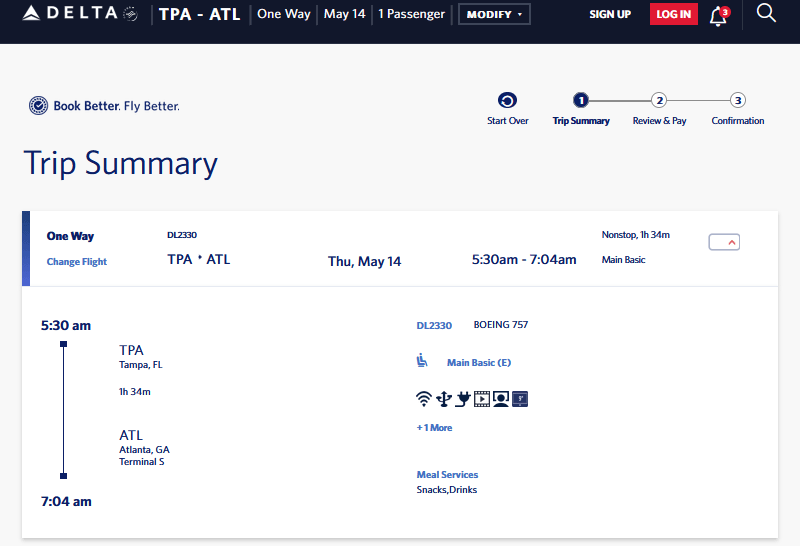
Task: Collapse the flight details chevron
Action: 724,242
